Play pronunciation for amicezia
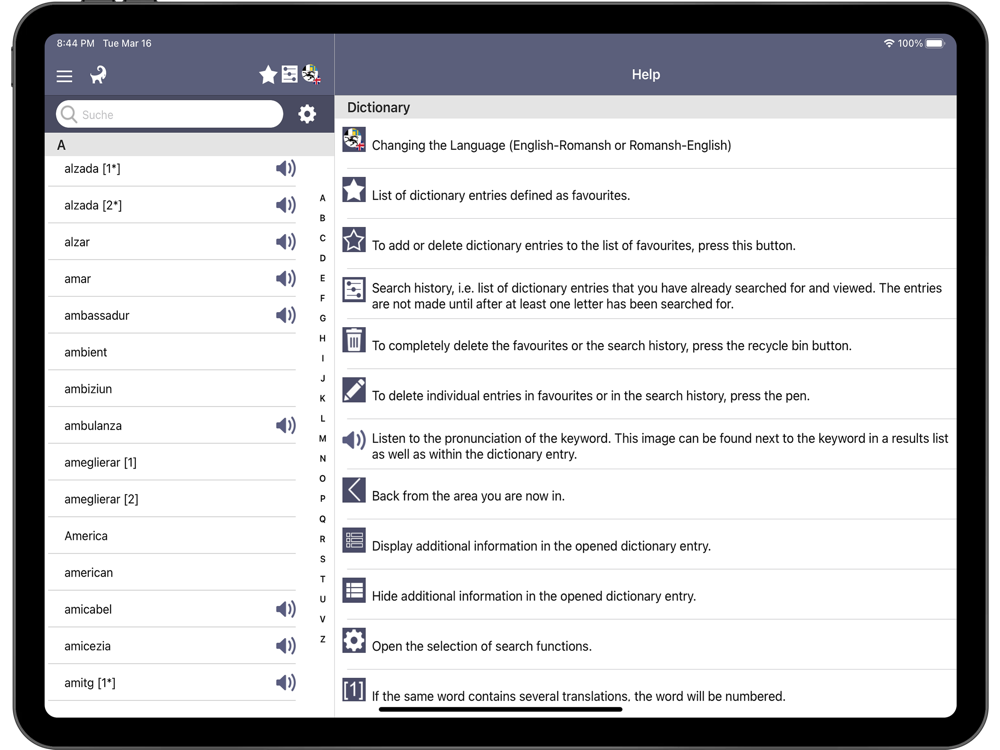 point(286,646)
